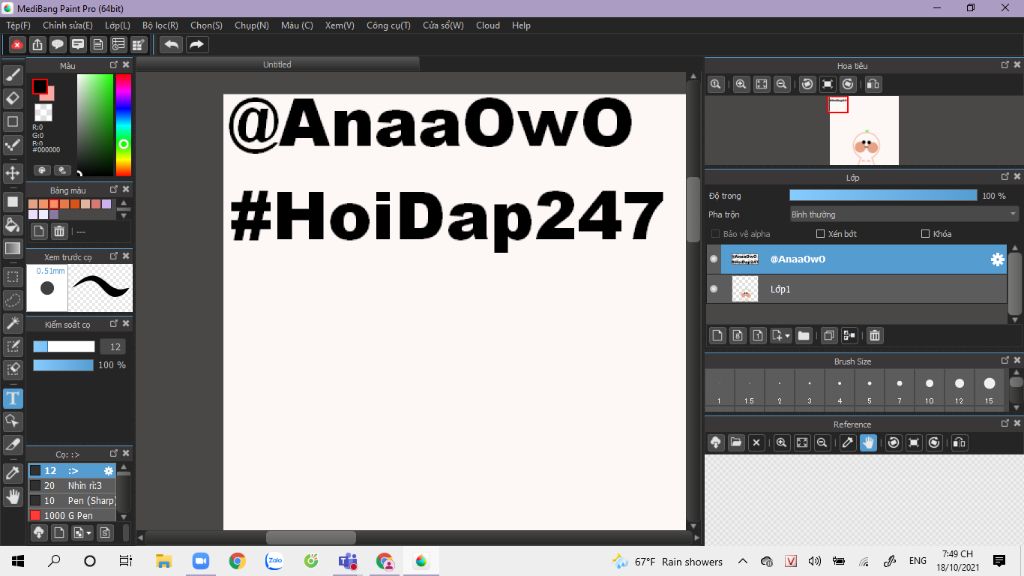Toggle red box of 1000 G Pen brush
The height and width of the screenshot is (576, 1024).
(x=35, y=515)
